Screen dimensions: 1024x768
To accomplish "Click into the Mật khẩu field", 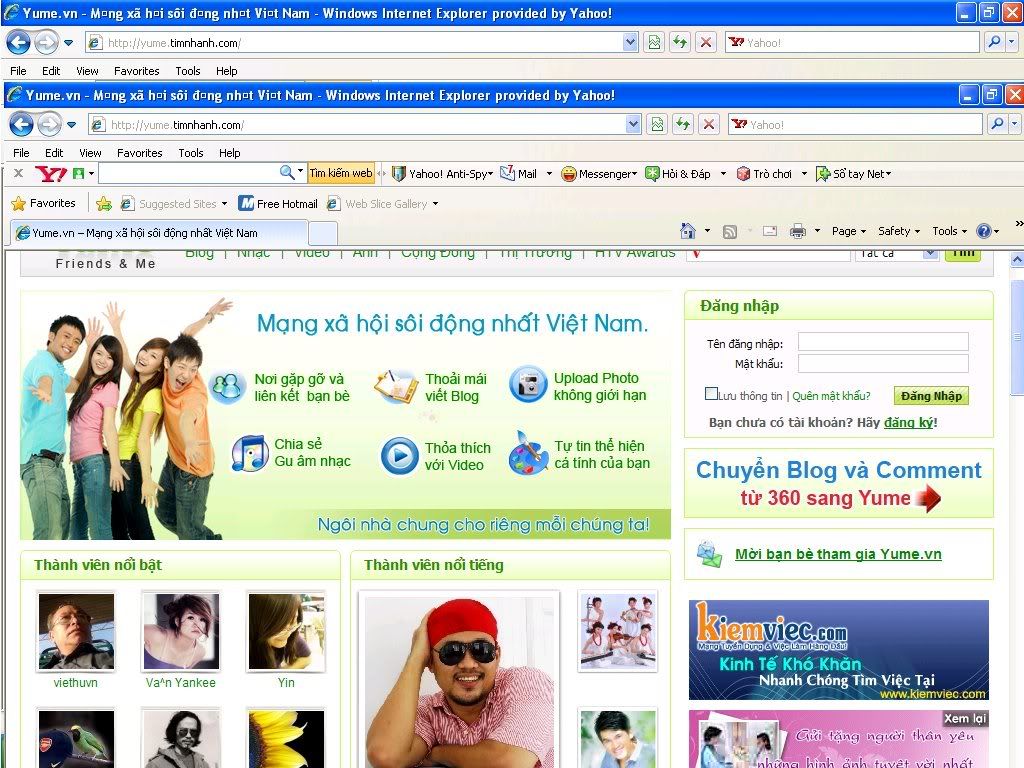I will 883,364.
